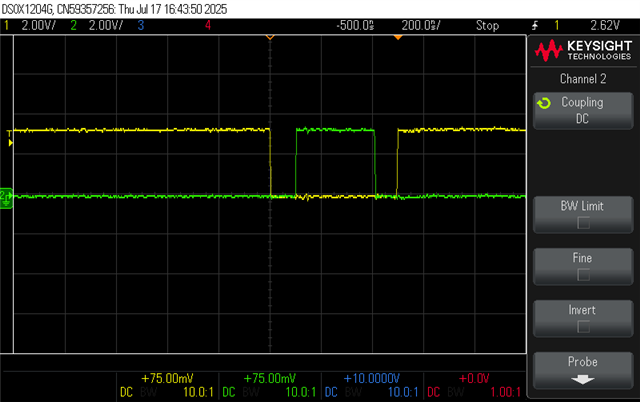Click the Stop run status
Screen dimensions: 640x402
(487, 26)
